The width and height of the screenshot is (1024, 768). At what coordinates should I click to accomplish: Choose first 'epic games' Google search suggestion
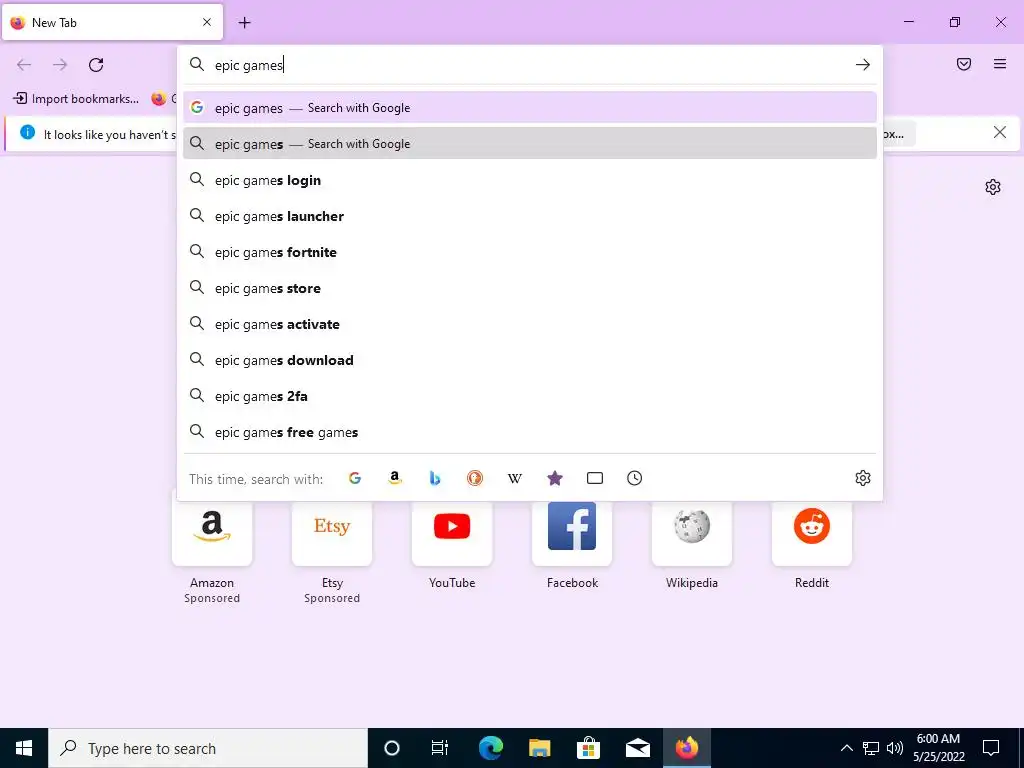(530, 108)
